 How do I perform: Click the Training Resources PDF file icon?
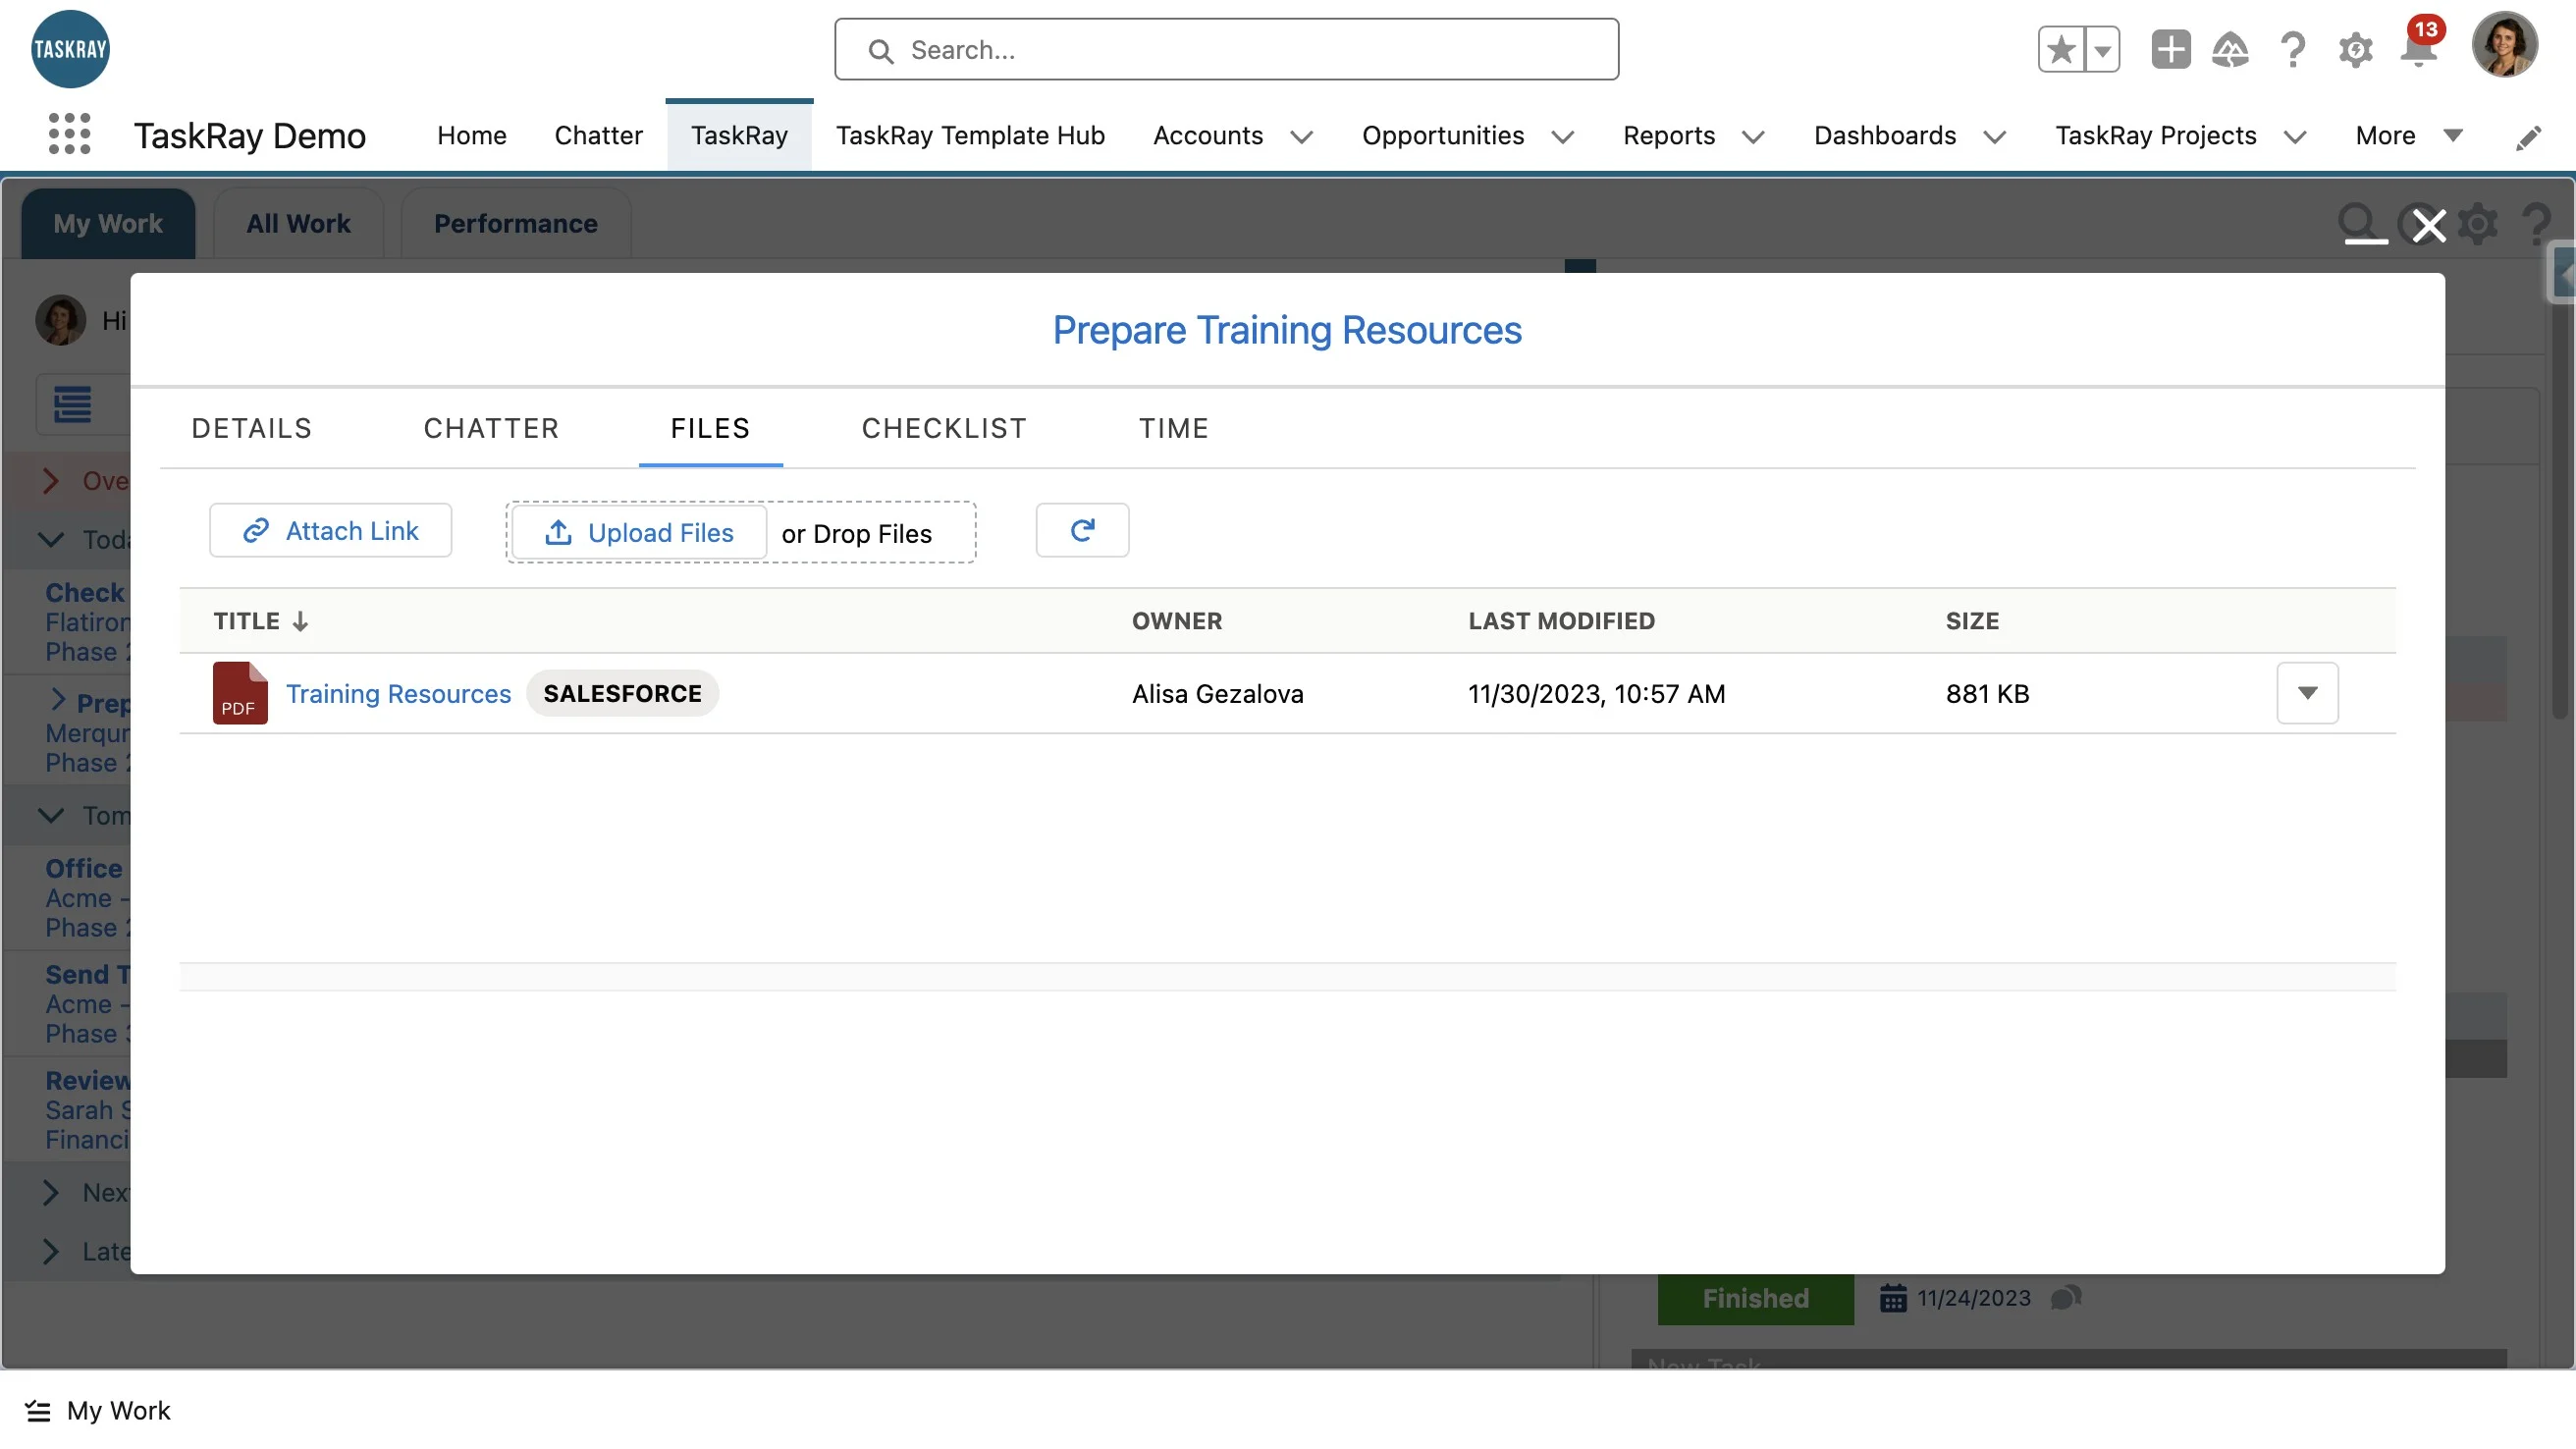(x=239, y=693)
